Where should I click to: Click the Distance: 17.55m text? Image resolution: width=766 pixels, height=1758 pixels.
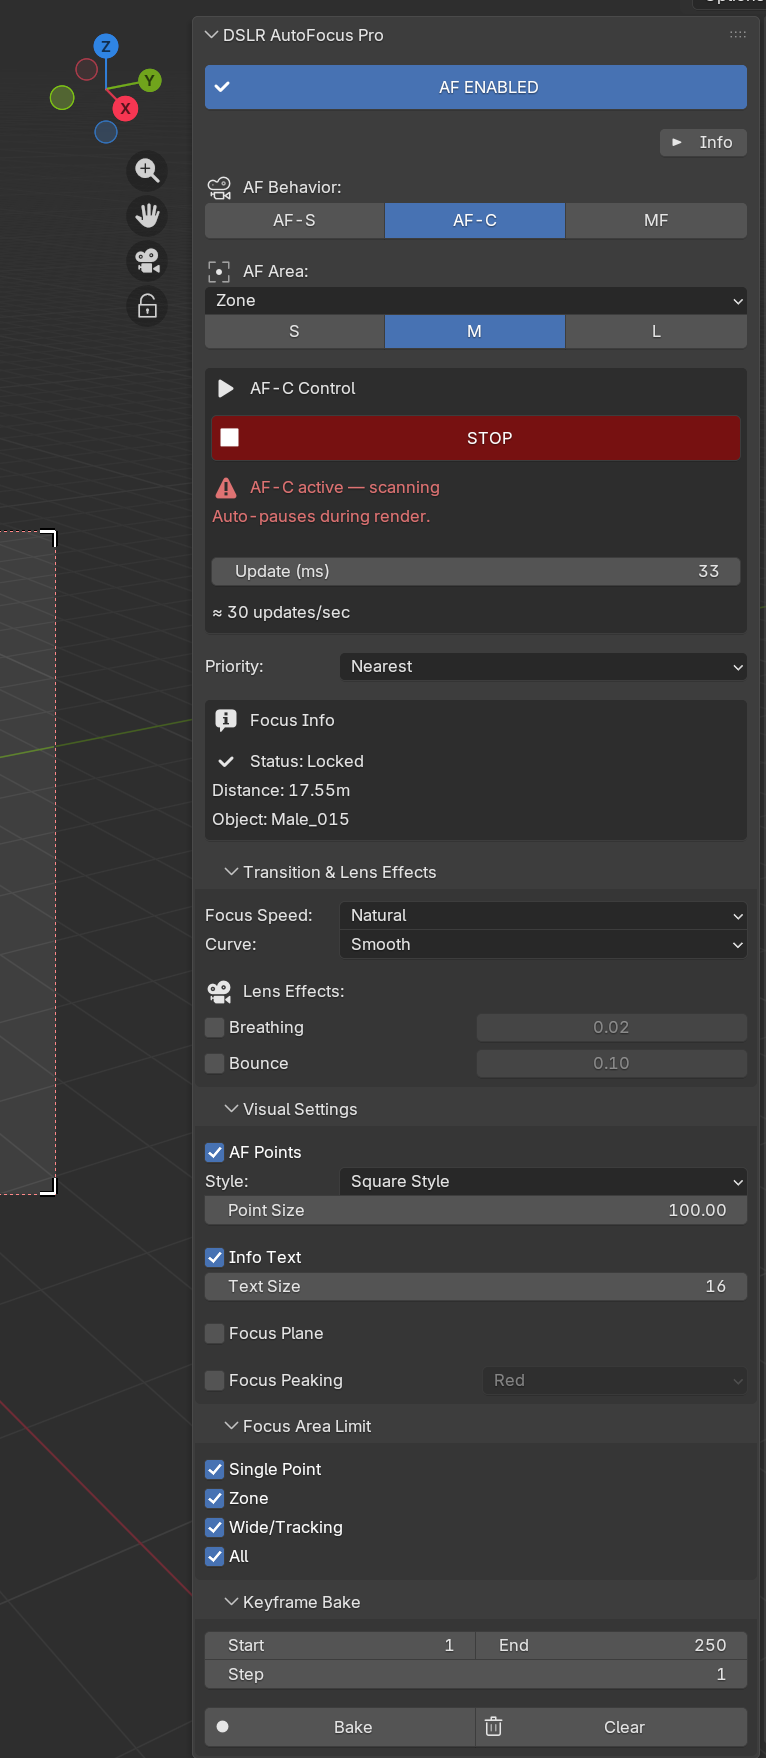(281, 790)
